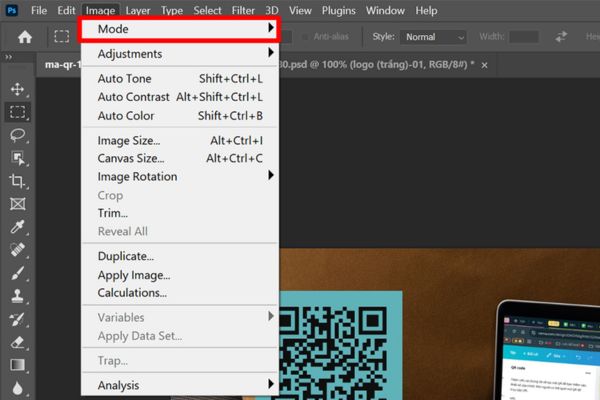Close the psd document tab
Screen dimensions: 600x400
coord(484,65)
